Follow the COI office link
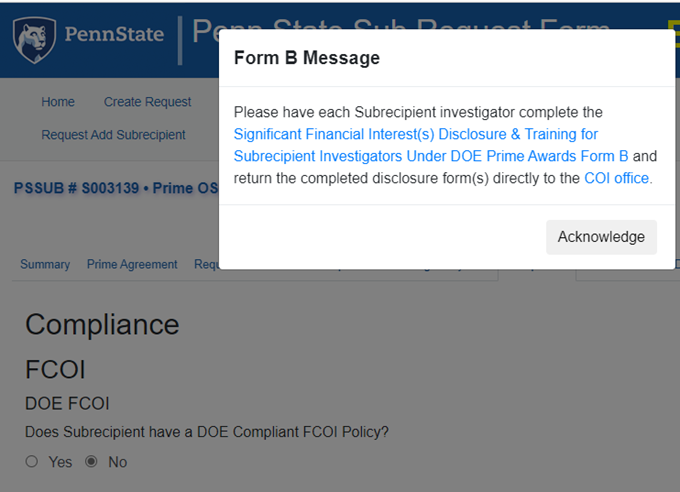Screen dimensions: 680x492 click(x=617, y=178)
